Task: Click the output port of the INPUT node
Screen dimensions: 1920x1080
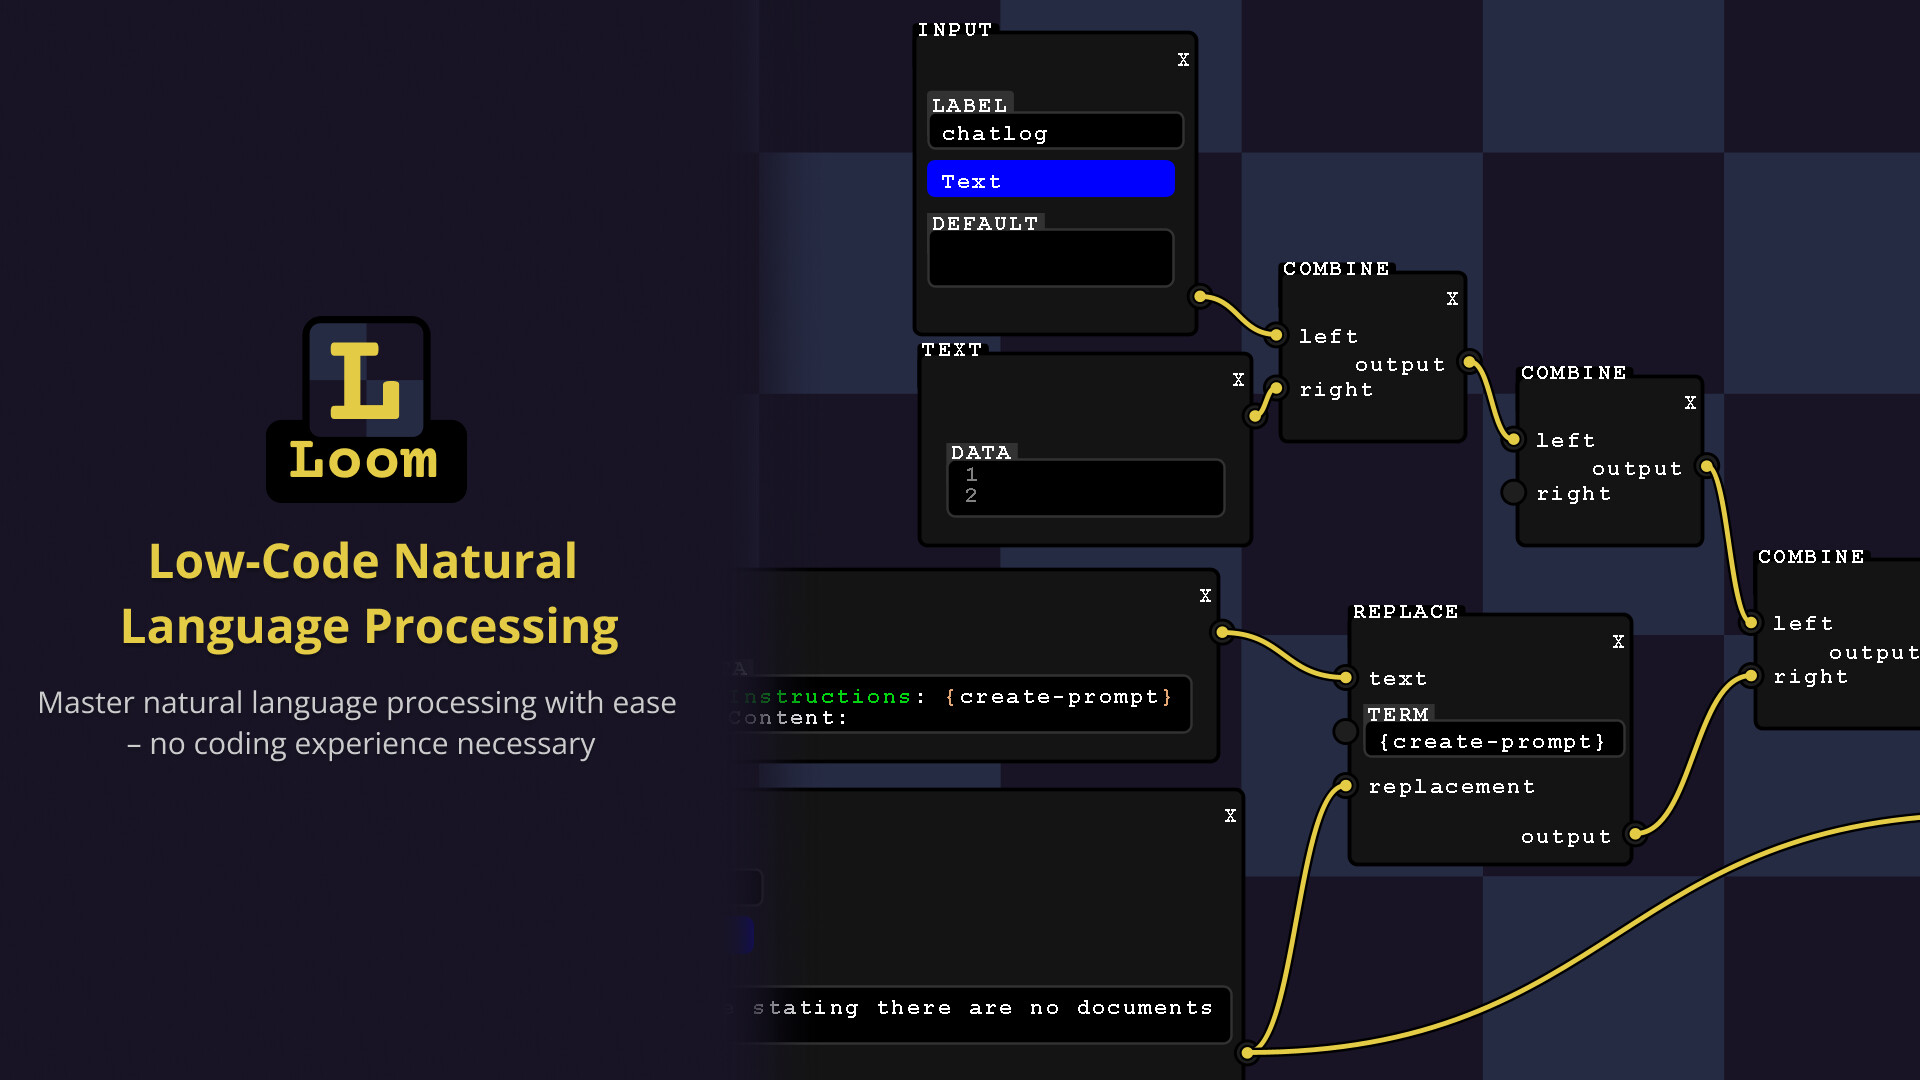Action: point(1197,297)
